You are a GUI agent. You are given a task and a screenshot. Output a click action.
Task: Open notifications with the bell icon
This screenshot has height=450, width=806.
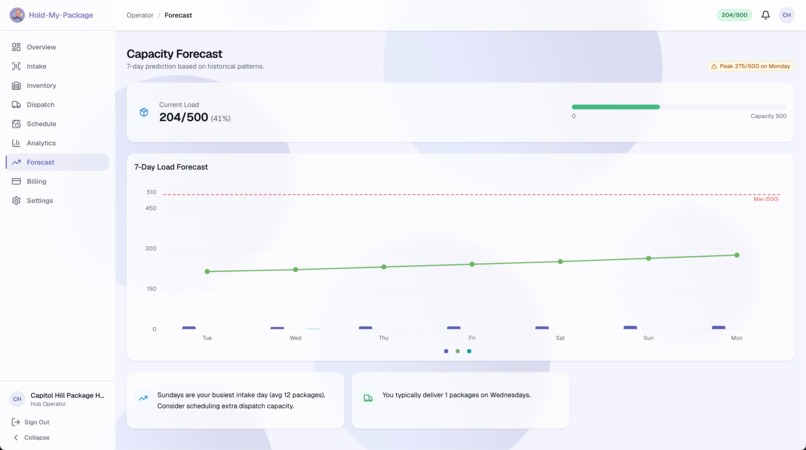click(x=765, y=15)
